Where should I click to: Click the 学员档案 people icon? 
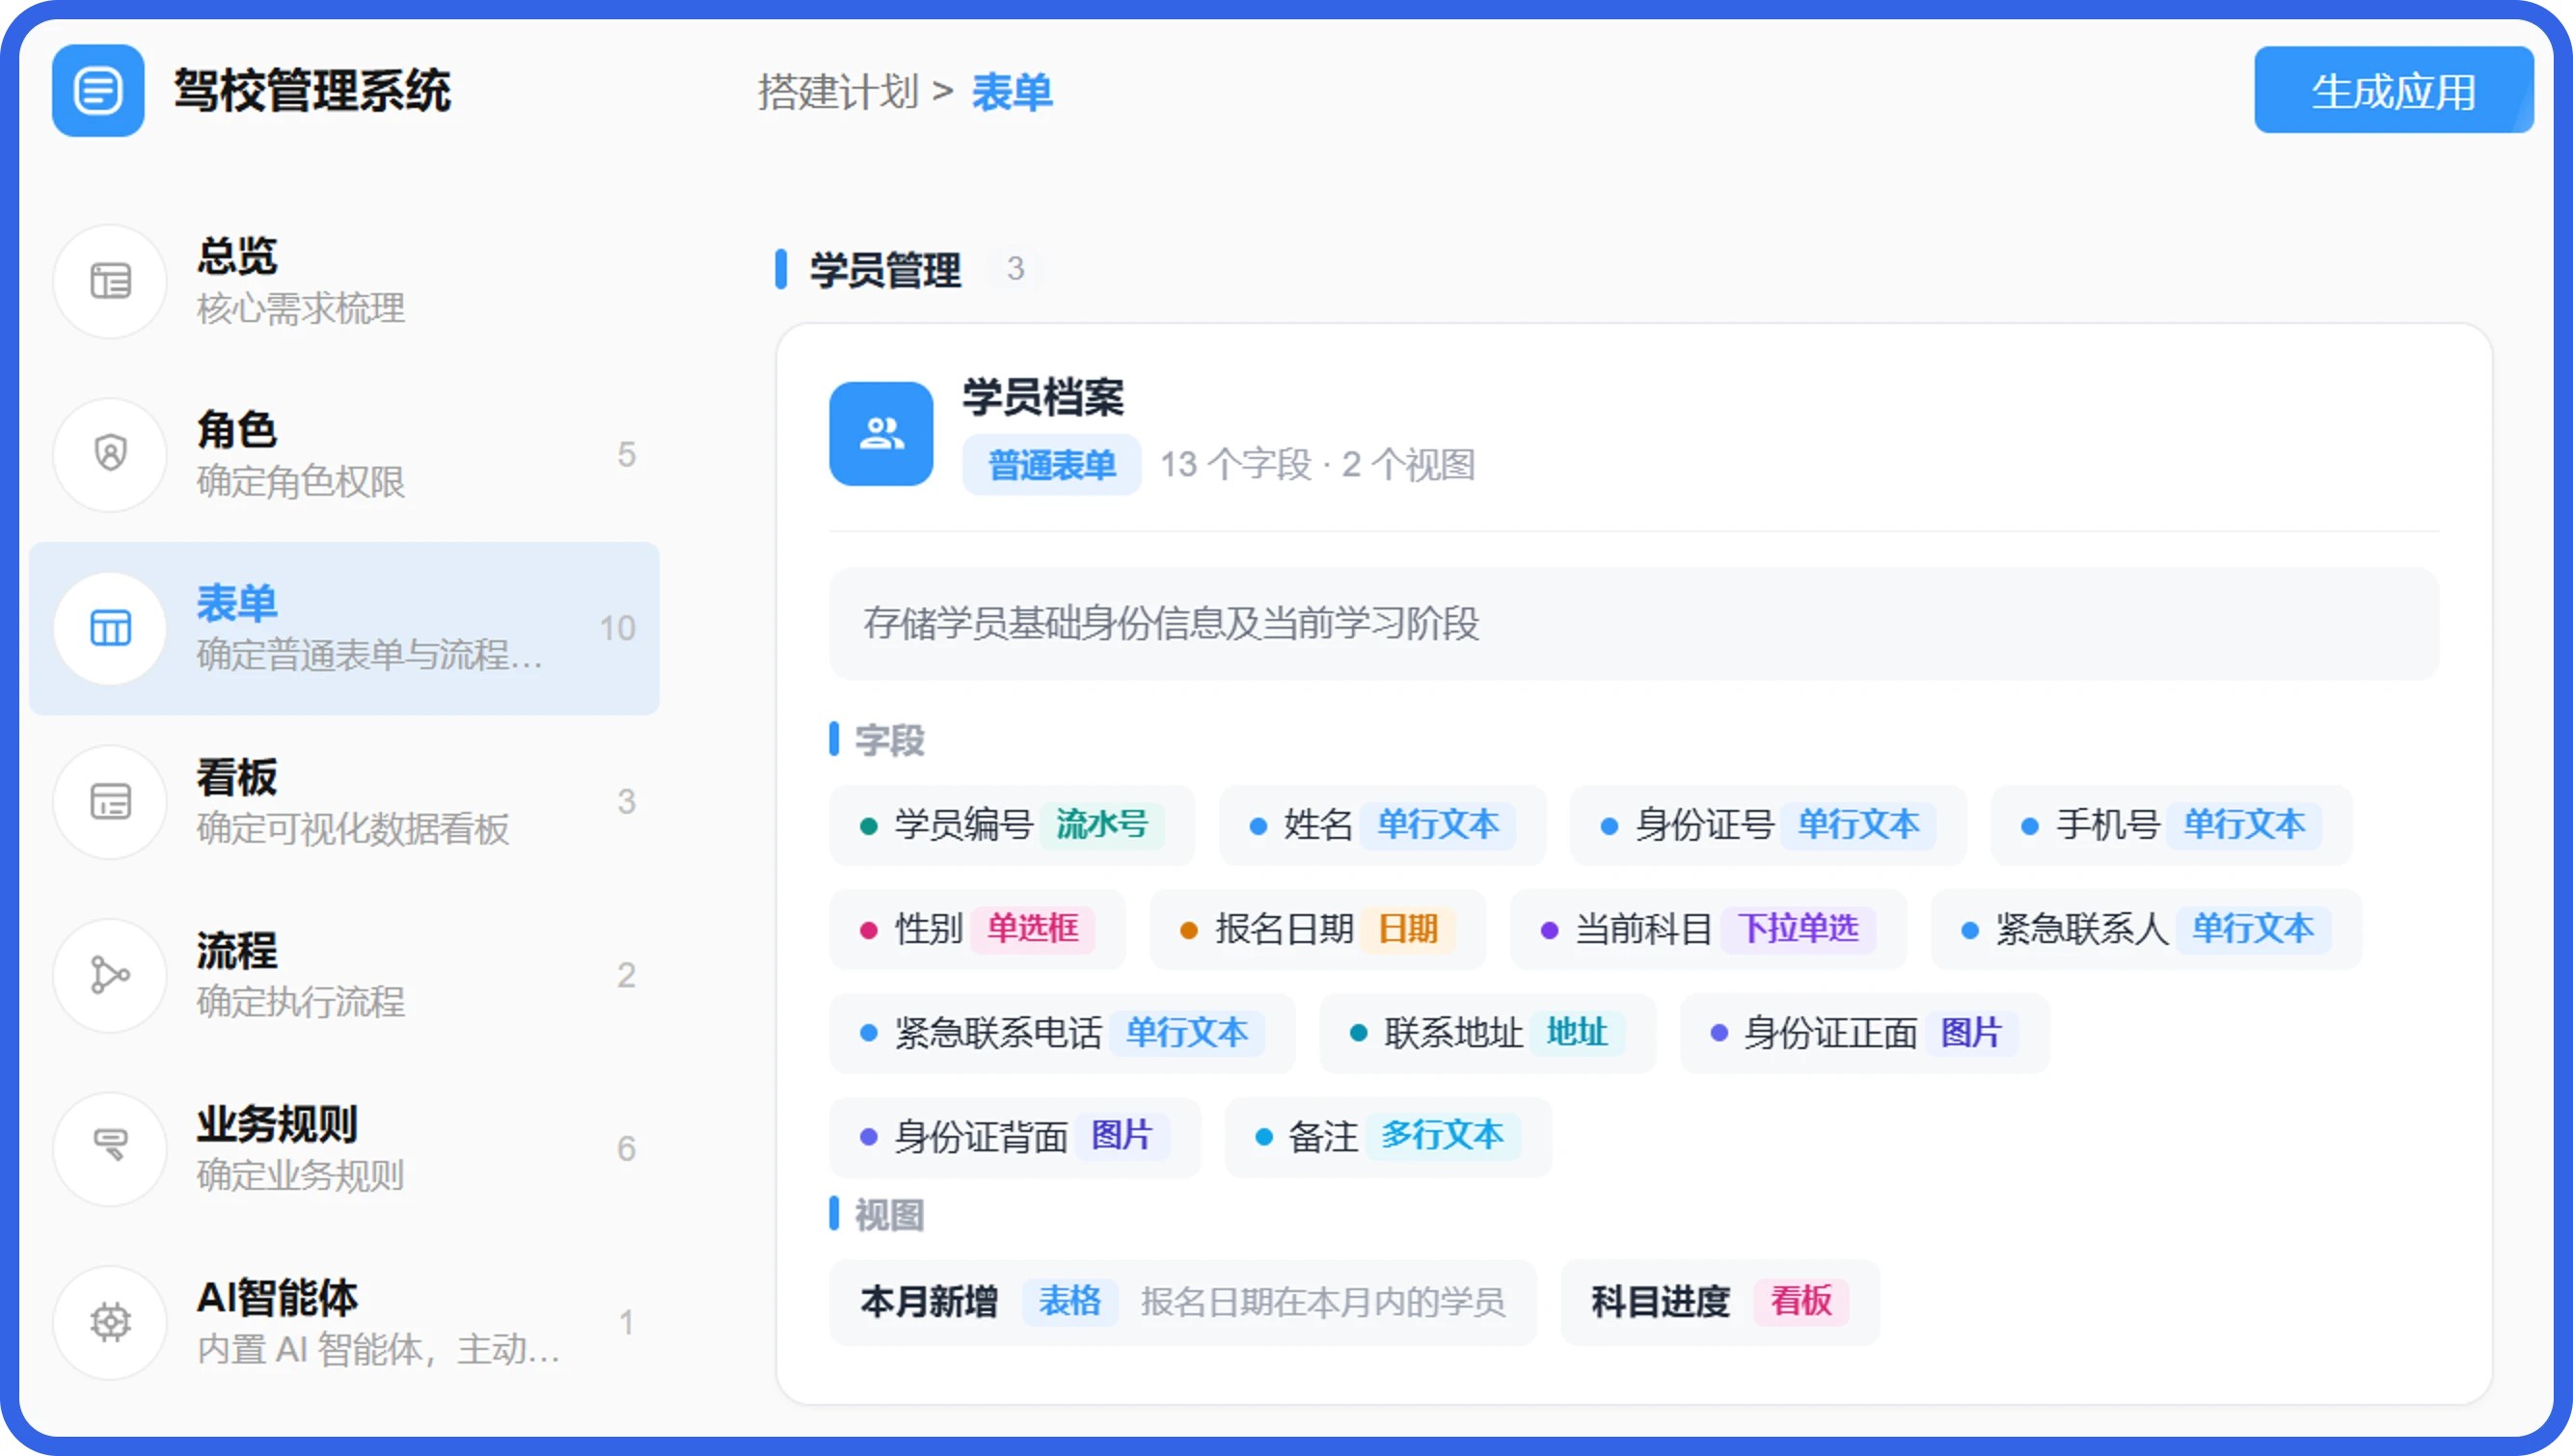coord(881,434)
